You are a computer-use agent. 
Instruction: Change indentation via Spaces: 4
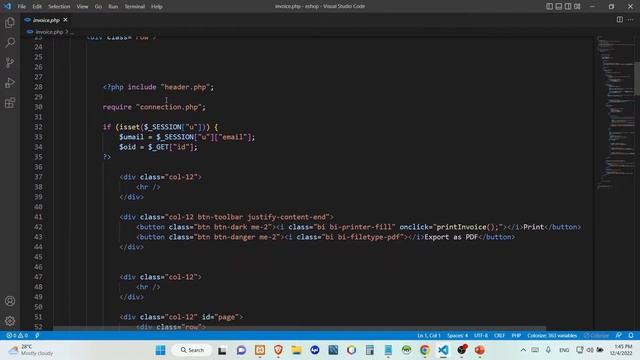coord(458,335)
